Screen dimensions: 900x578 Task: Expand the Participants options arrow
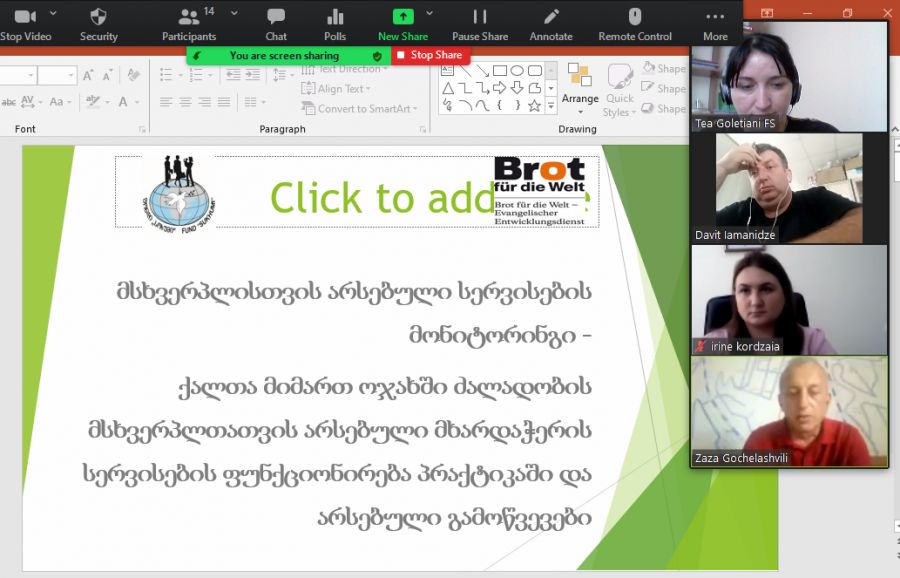tap(234, 13)
